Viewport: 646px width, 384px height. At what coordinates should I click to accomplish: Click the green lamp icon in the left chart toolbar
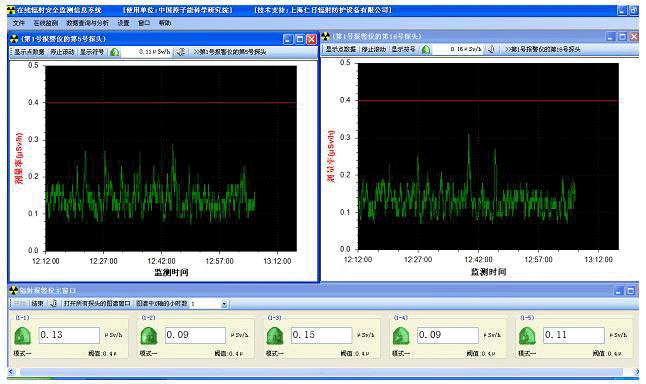coord(115,52)
